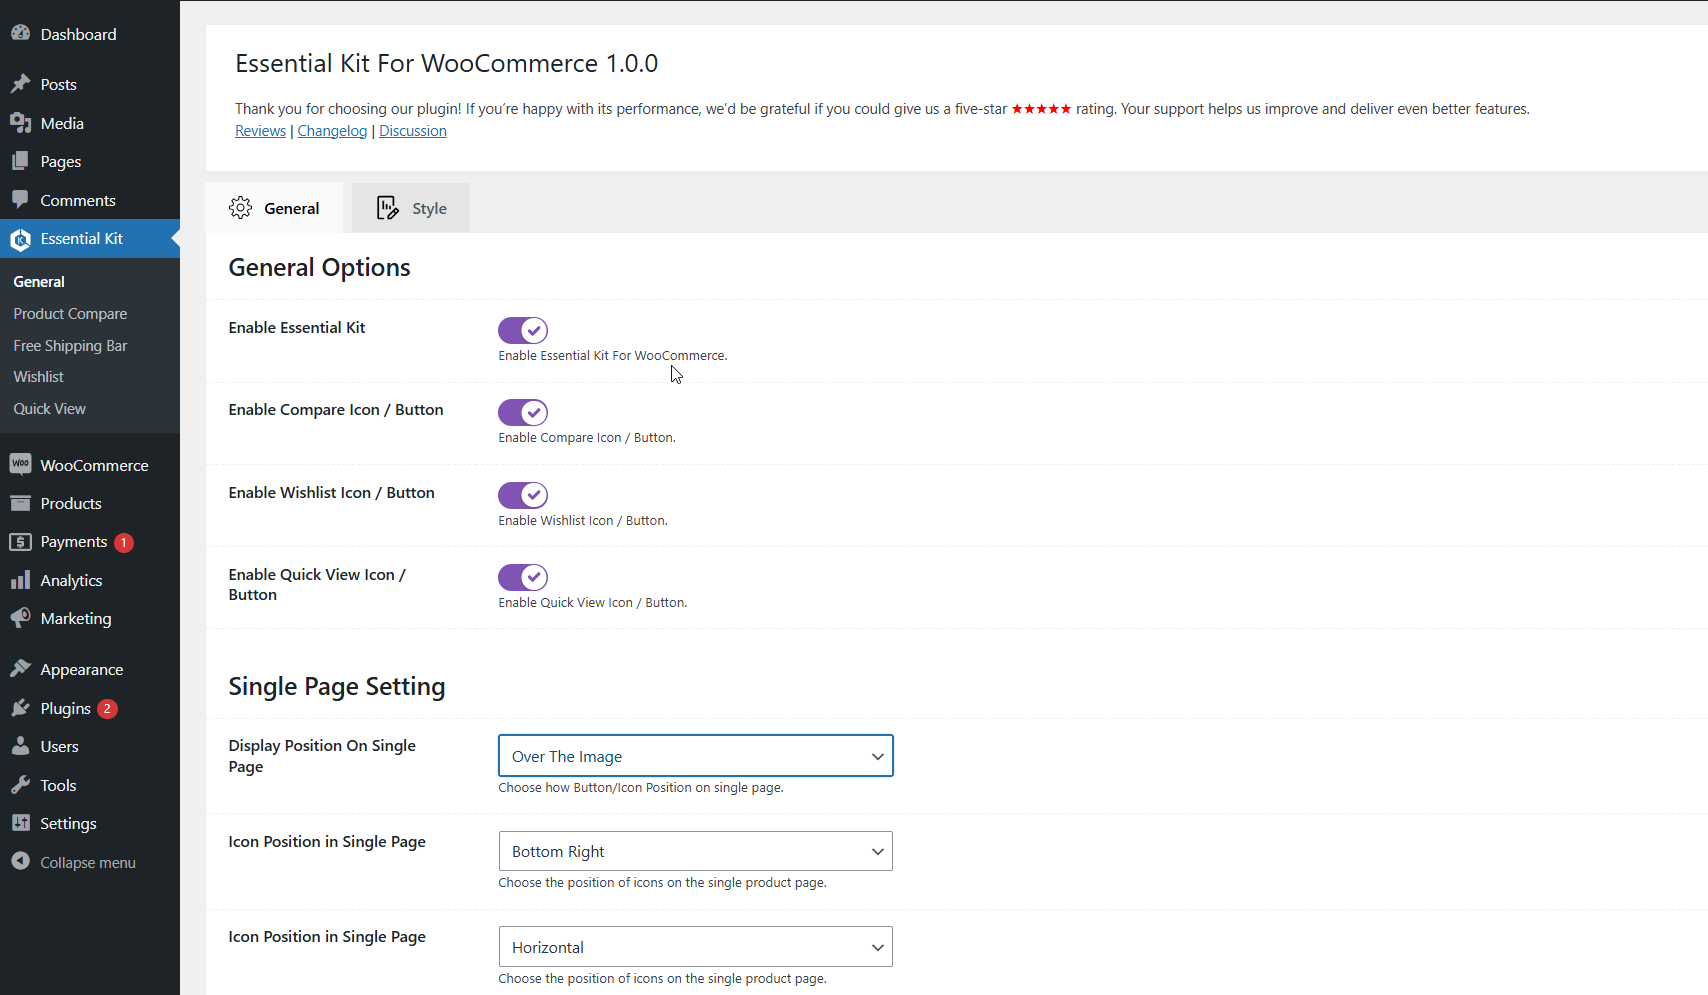Viewport: 1708px width, 995px height.
Task: Click Collapse menu text
Action: 88,862
